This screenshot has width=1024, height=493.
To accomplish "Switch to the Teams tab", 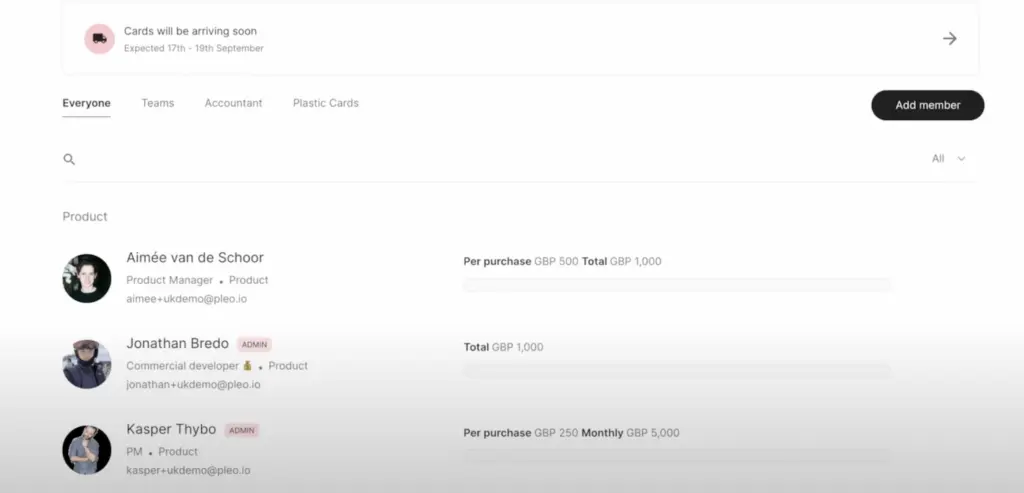I will [x=157, y=103].
